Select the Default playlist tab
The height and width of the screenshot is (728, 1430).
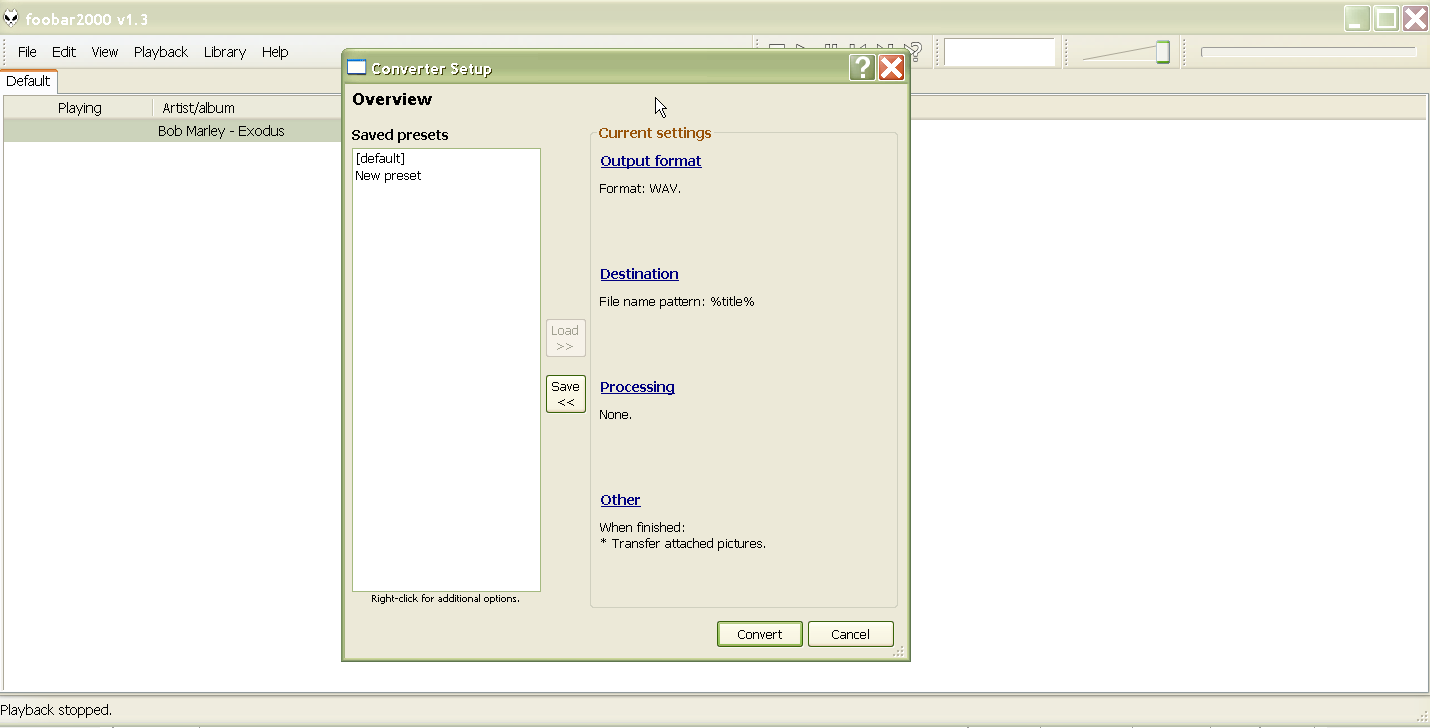[x=28, y=81]
